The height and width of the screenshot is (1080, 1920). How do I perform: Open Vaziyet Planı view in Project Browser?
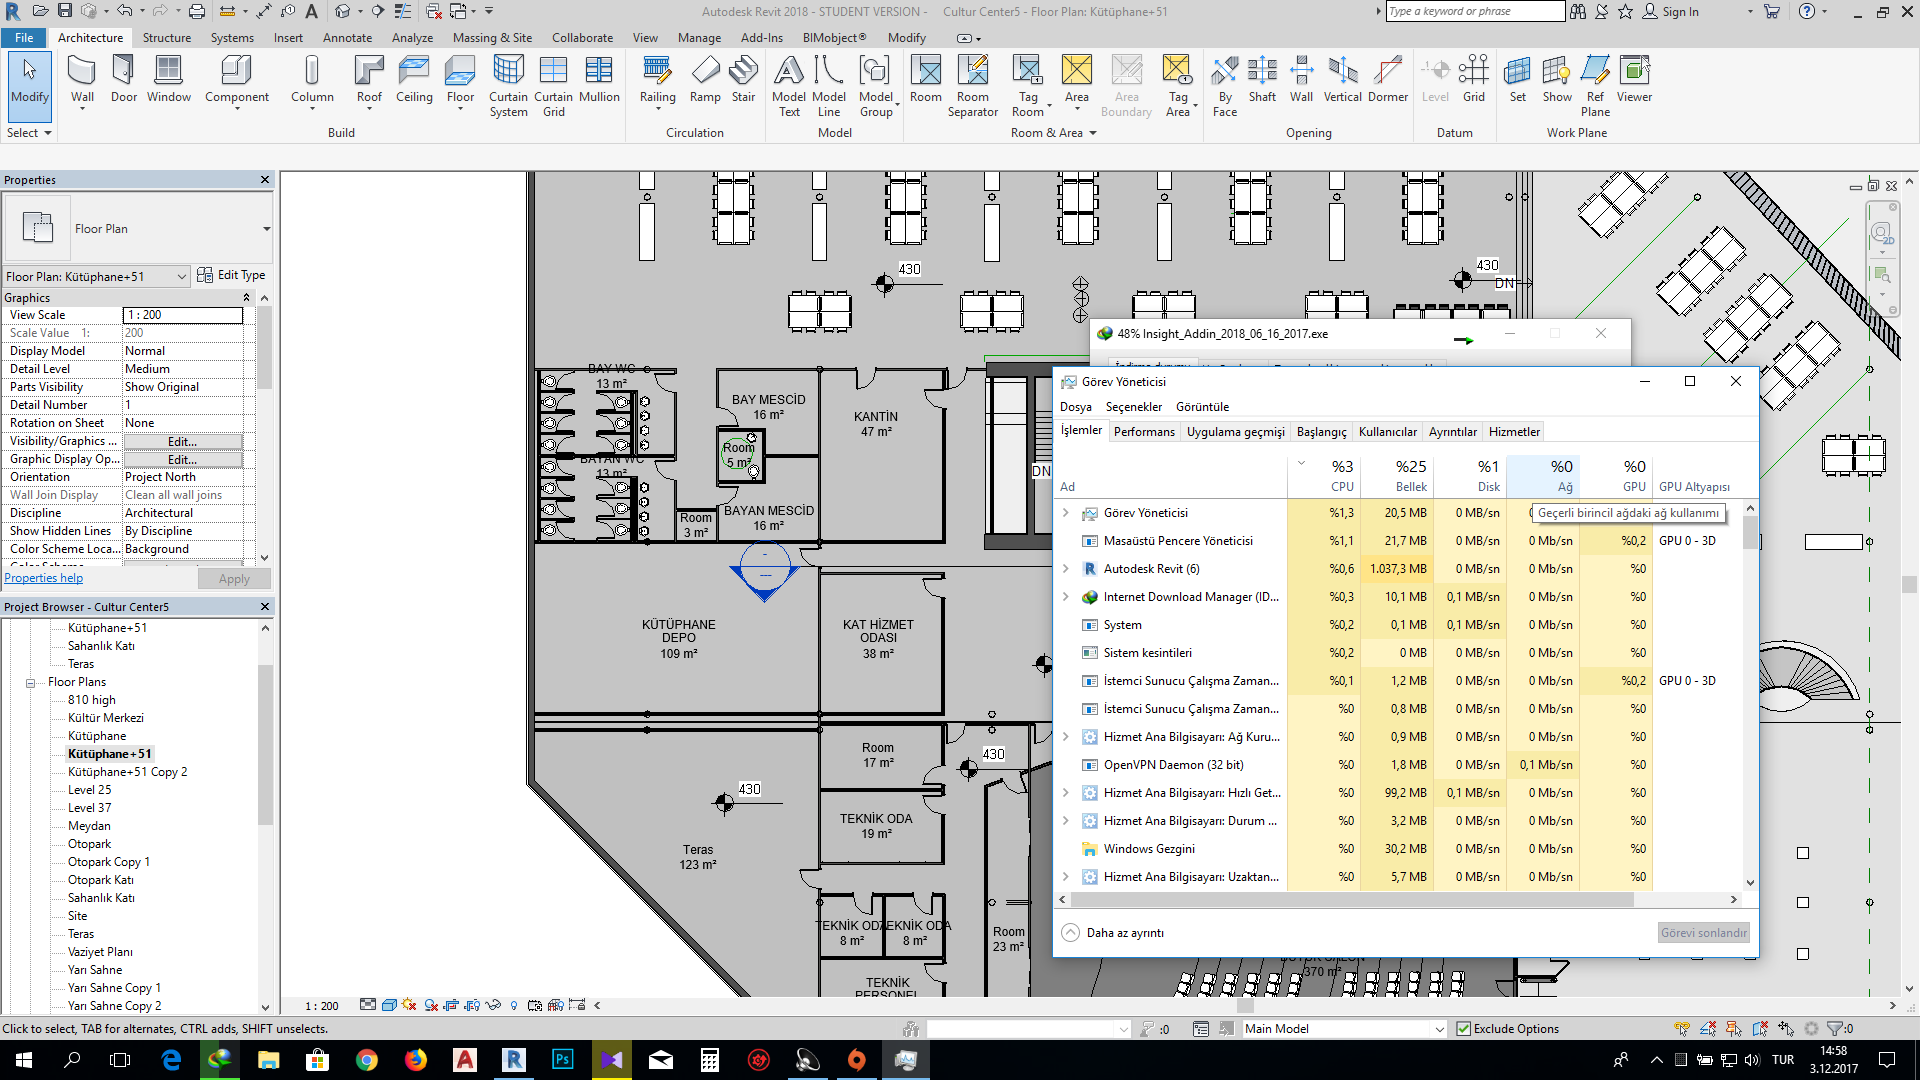[100, 952]
